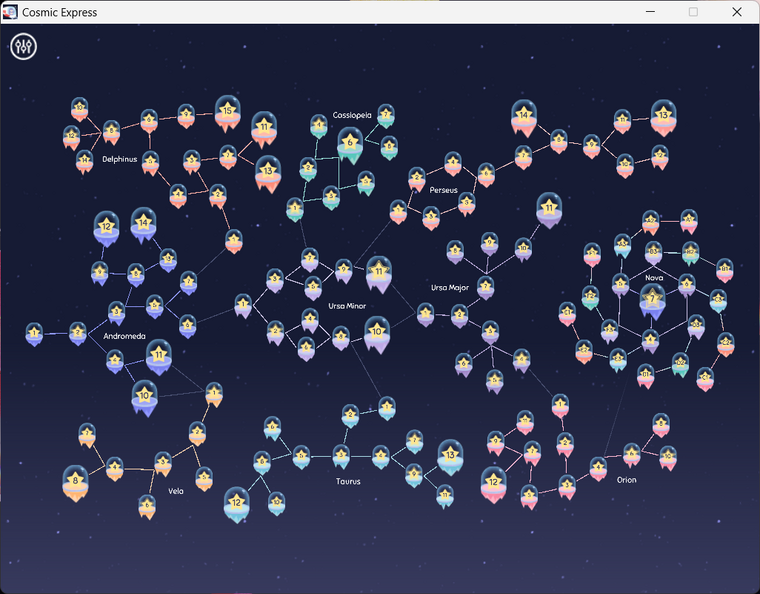Click the Andromeda constellation label
The image size is (760, 594).
(124, 336)
